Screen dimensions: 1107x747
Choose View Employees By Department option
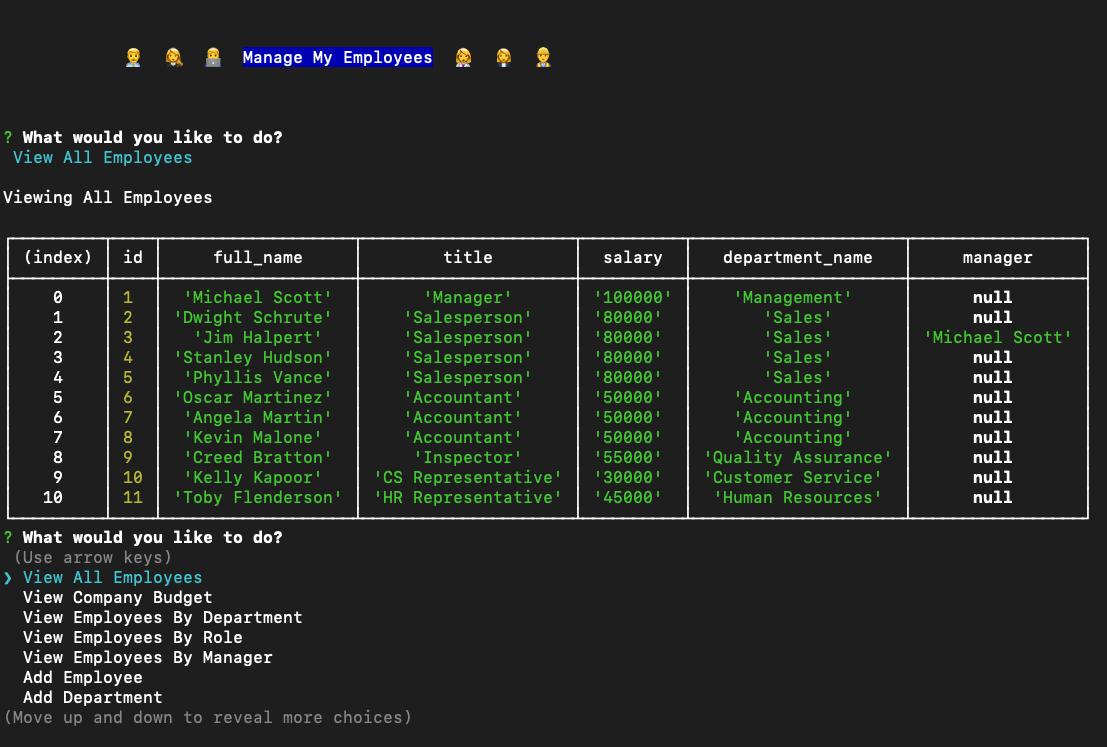(x=162, y=617)
